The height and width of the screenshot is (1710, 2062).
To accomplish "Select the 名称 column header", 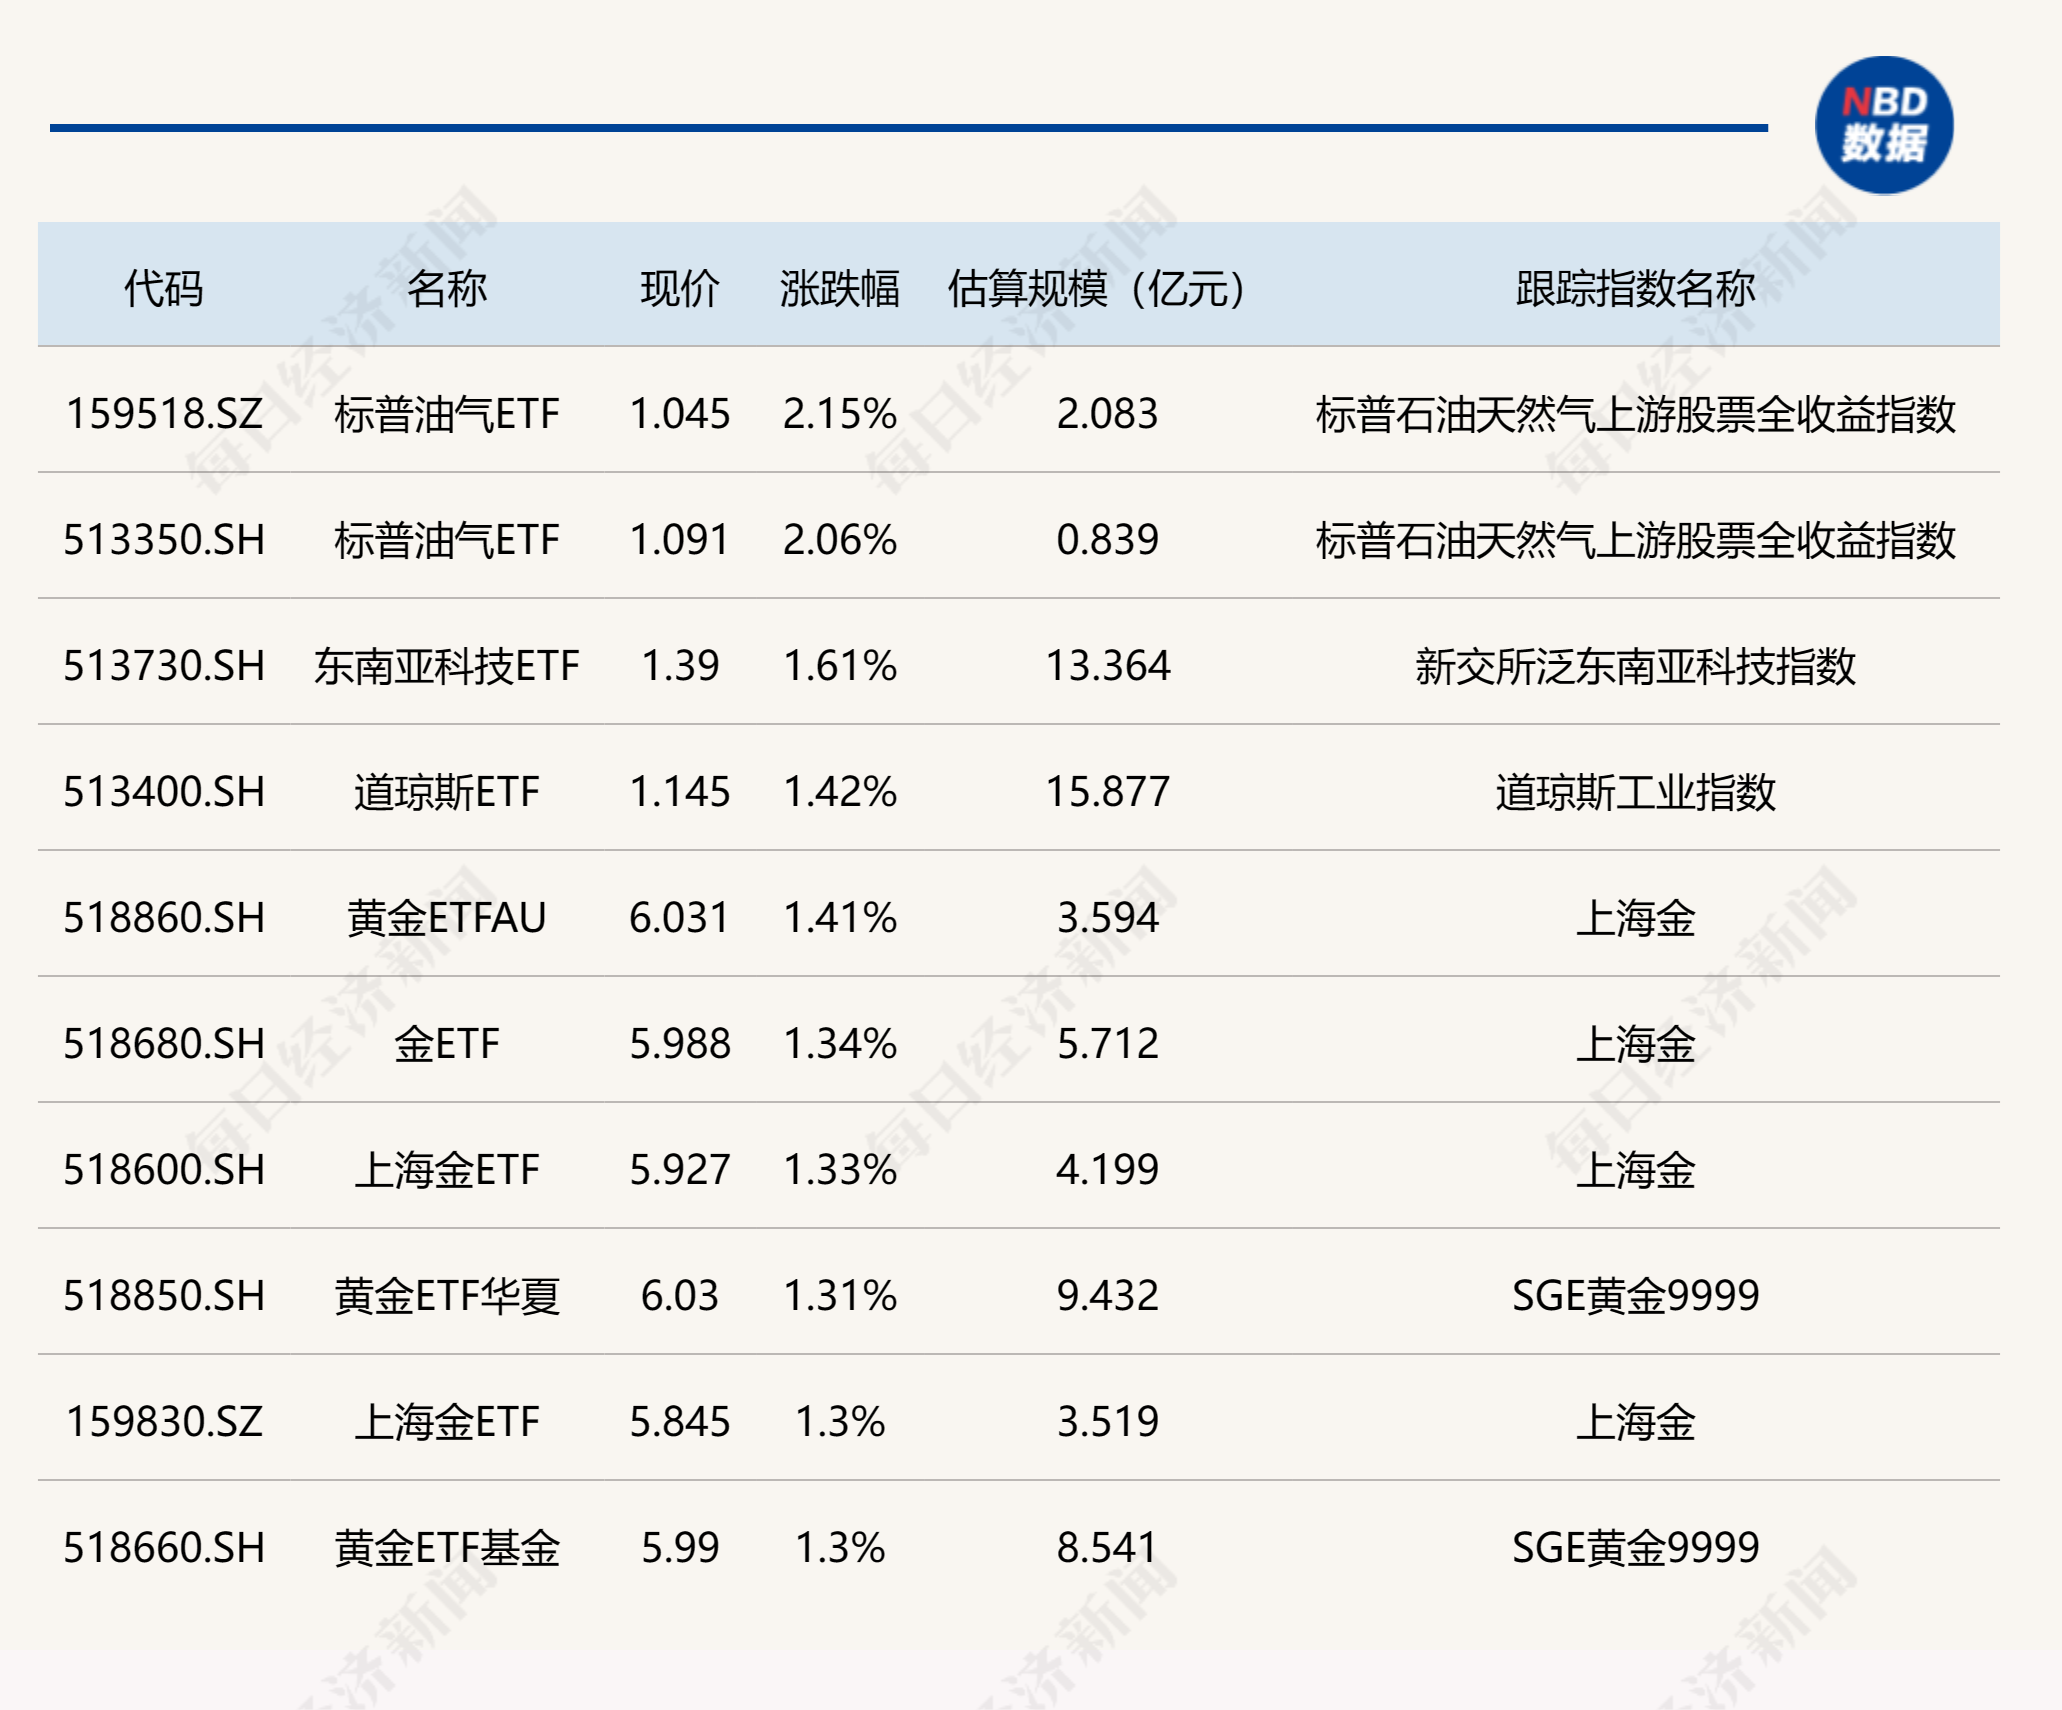I will point(446,289).
